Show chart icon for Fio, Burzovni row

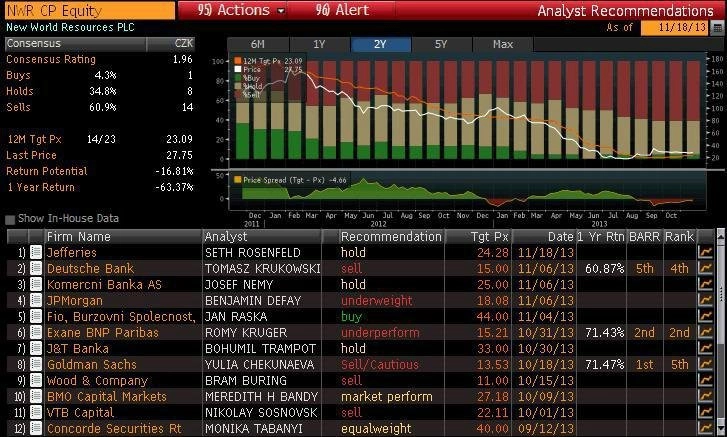point(705,317)
